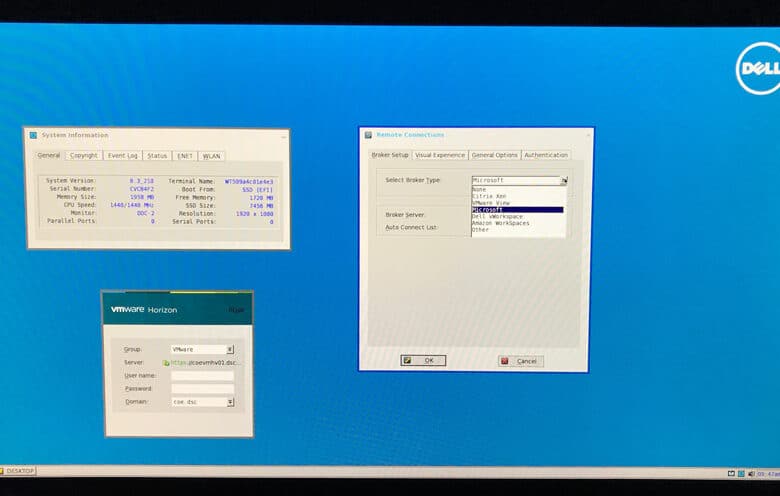Click the Memory Size value 1958 MB
This screenshot has width=780, height=496.
click(142, 197)
